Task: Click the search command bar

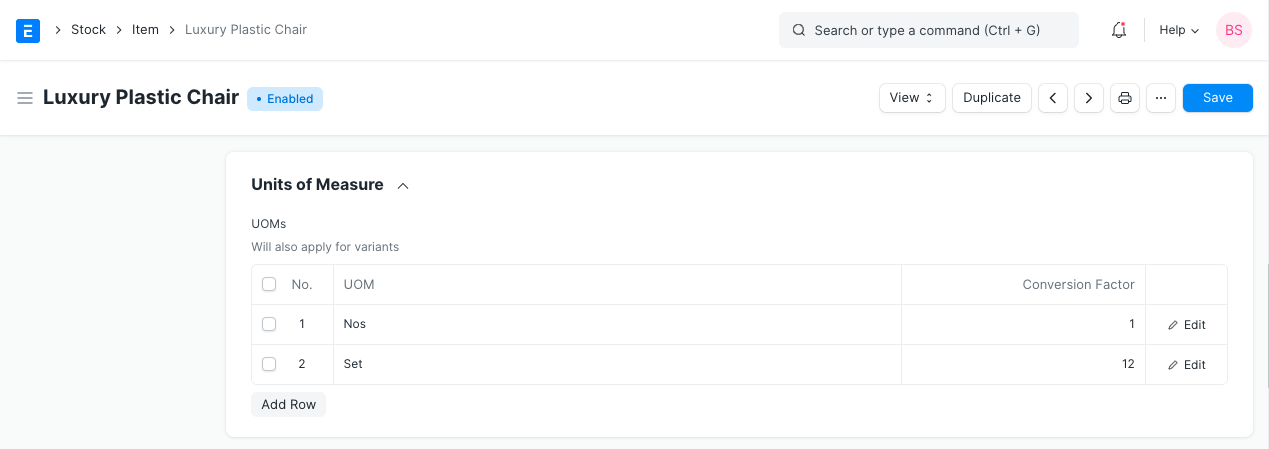Action: (x=928, y=30)
